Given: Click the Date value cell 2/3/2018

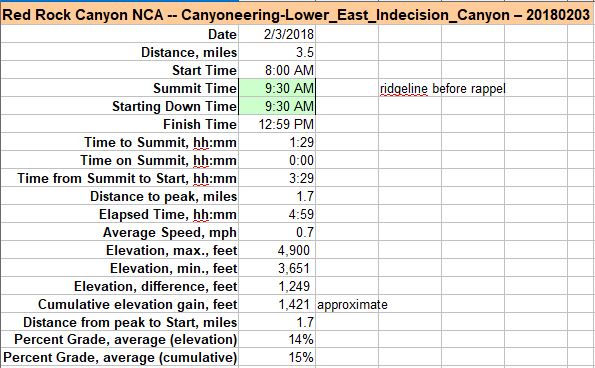Looking at the screenshot, I should point(277,34).
